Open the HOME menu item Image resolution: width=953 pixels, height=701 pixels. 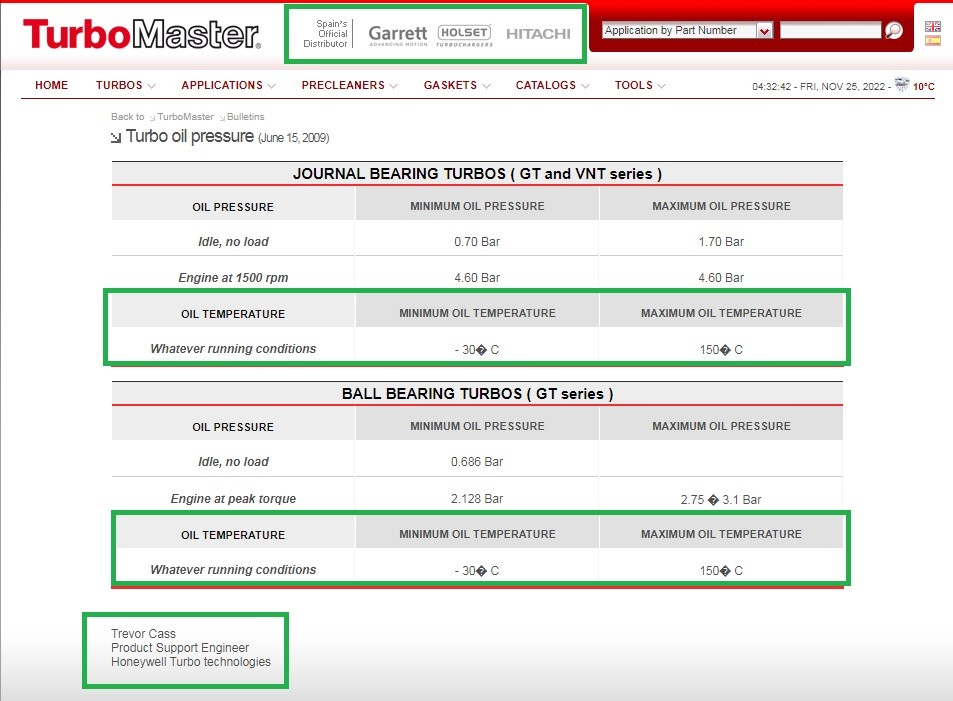[x=52, y=85]
